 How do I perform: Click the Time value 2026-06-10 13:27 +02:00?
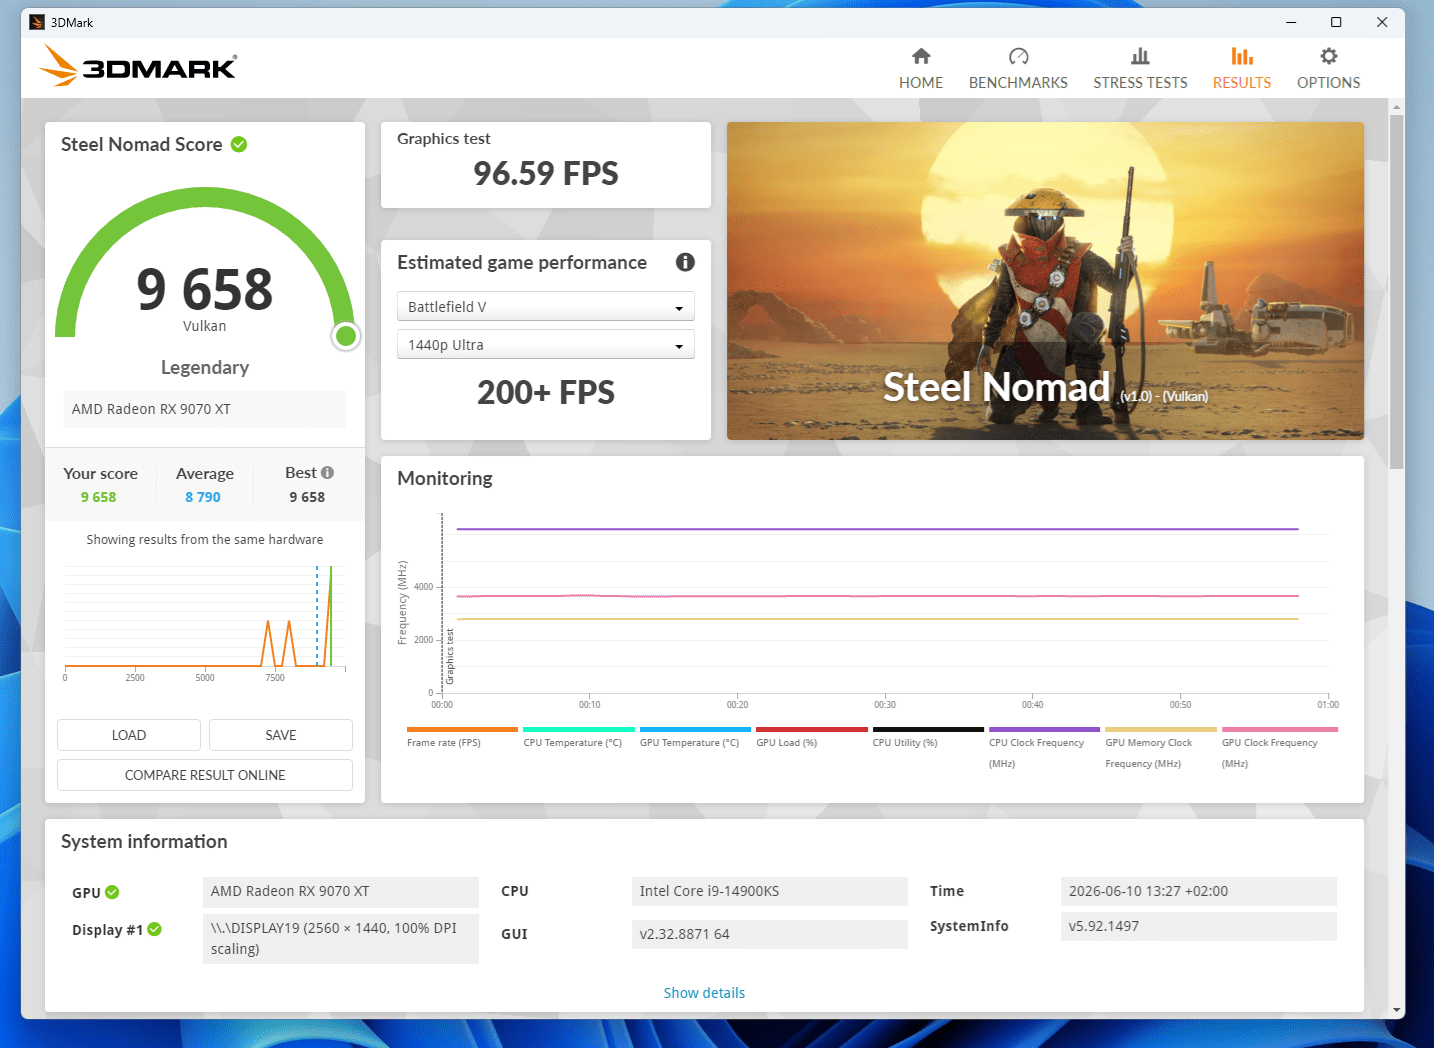click(x=1199, y=892)
